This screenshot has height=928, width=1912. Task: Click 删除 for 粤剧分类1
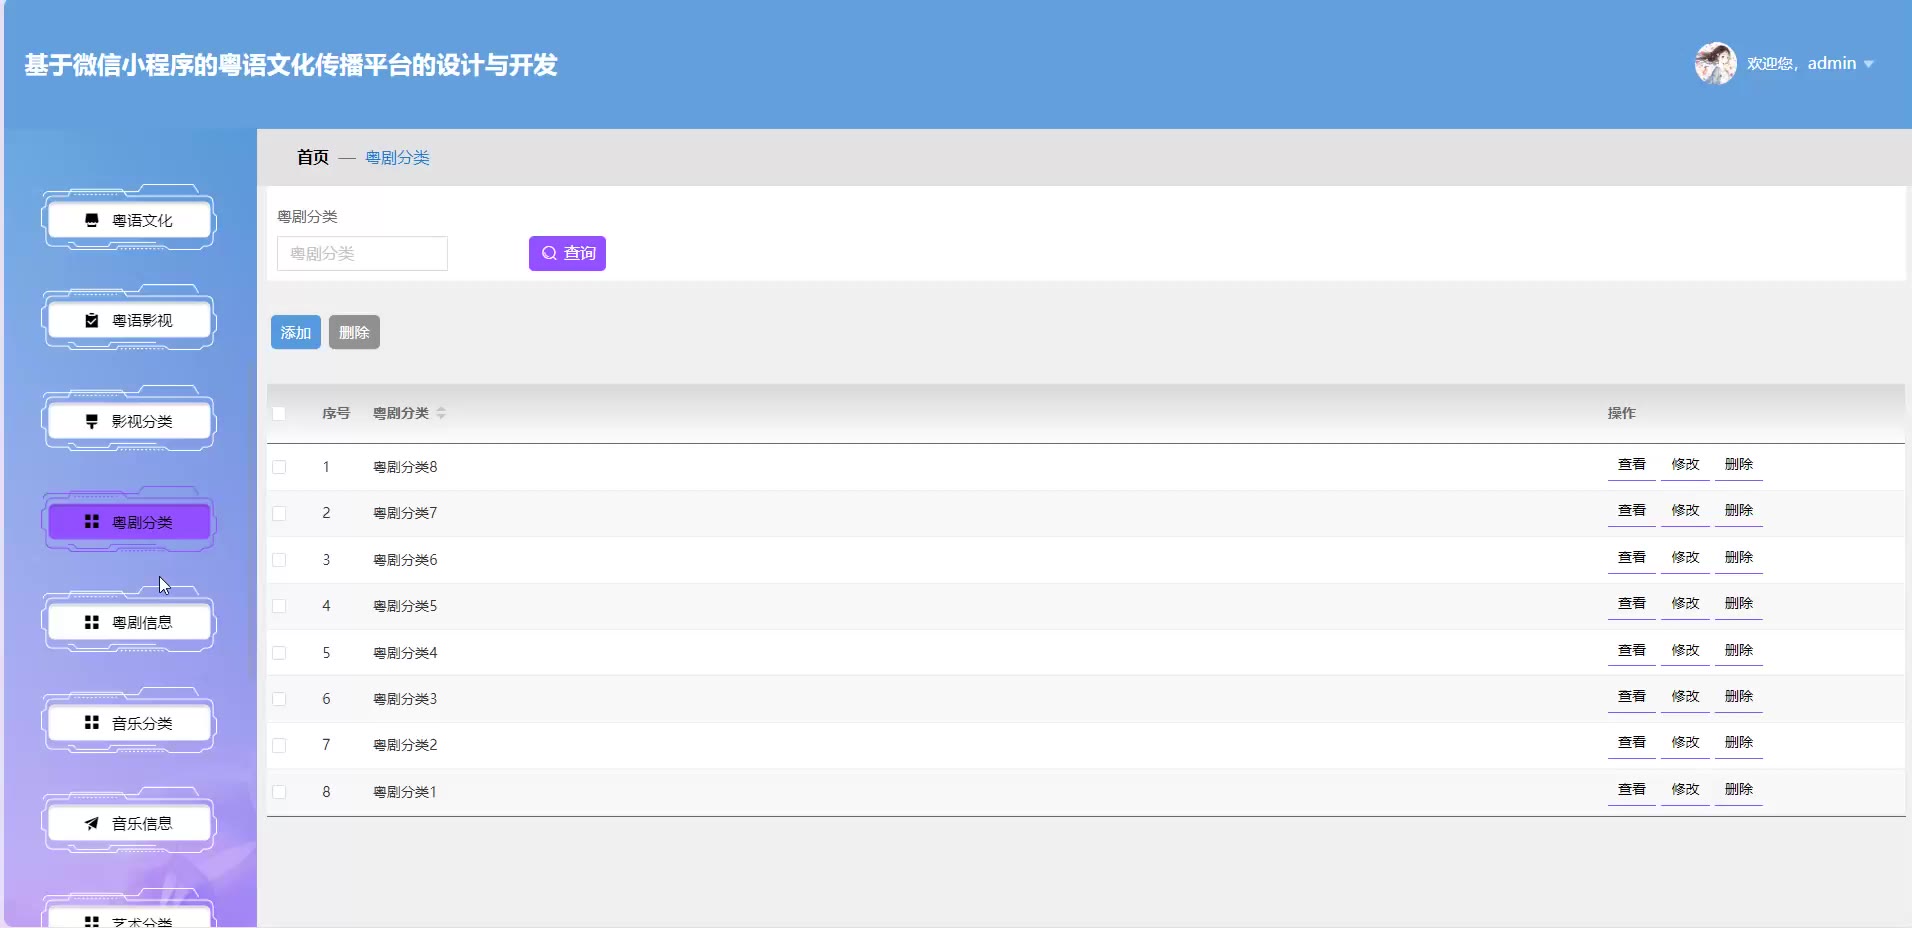[x=1738, y=790]
